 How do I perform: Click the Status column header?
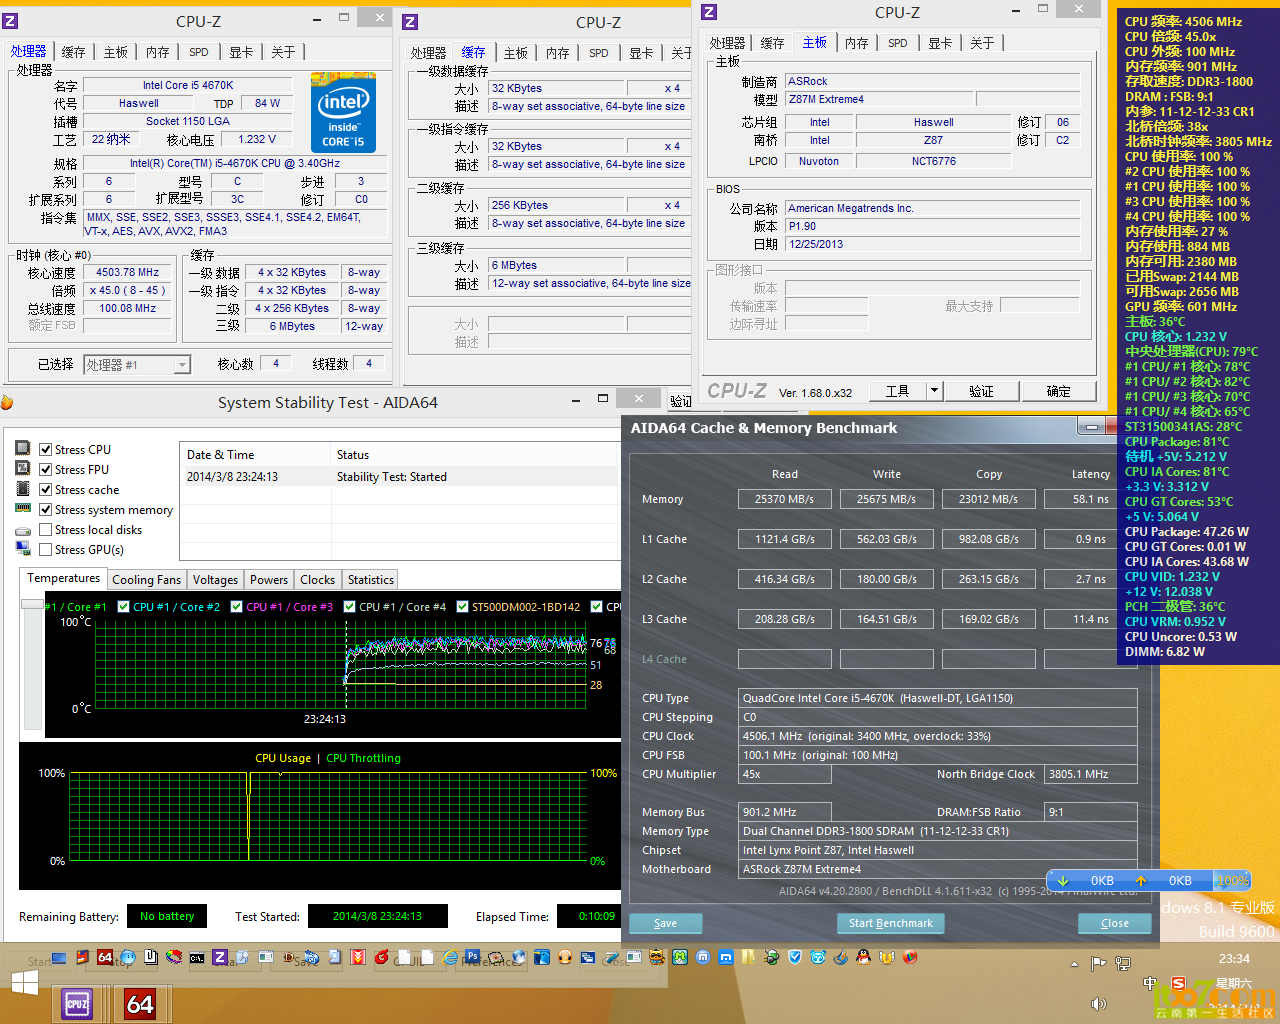(x=476, y=454)
